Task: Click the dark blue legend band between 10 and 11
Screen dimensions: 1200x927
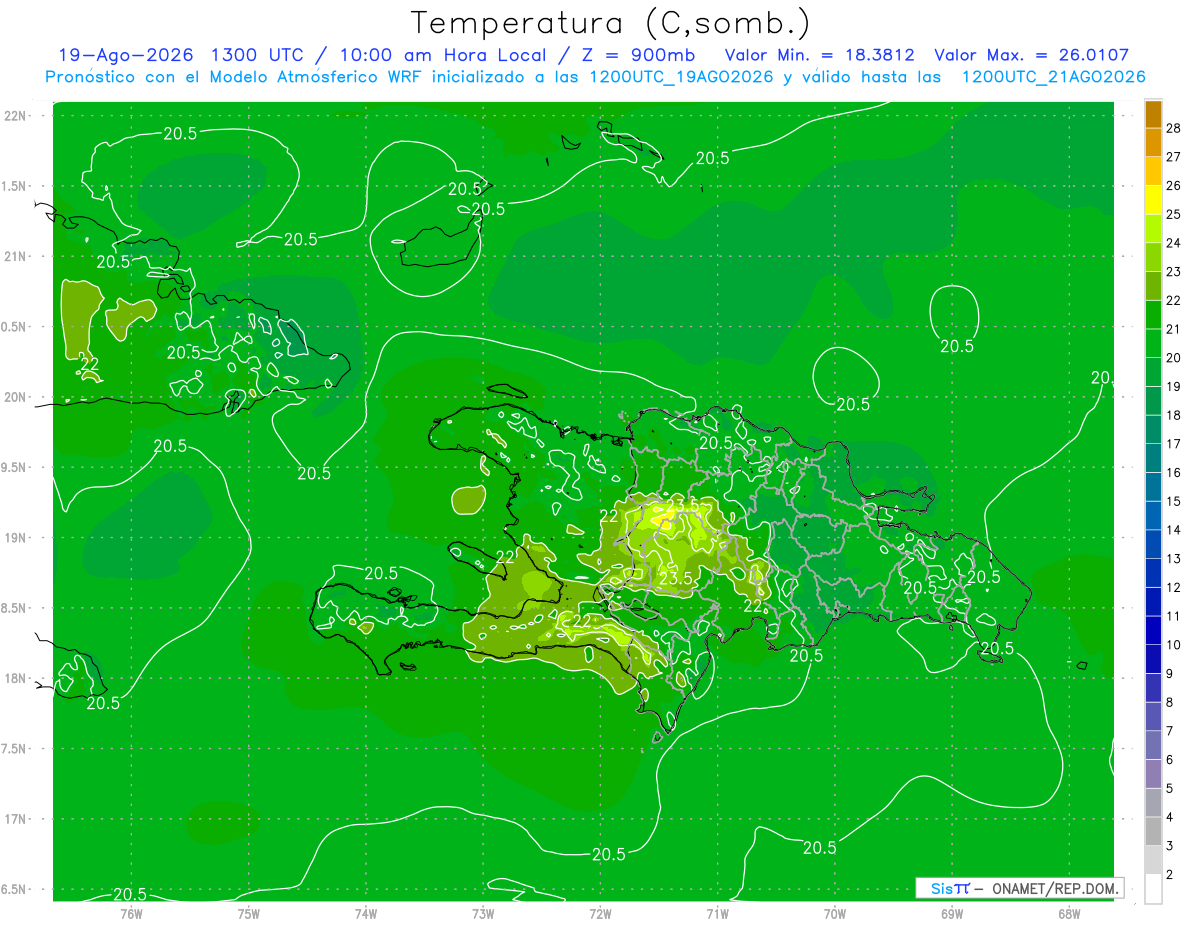Action: coord(1153,631)
